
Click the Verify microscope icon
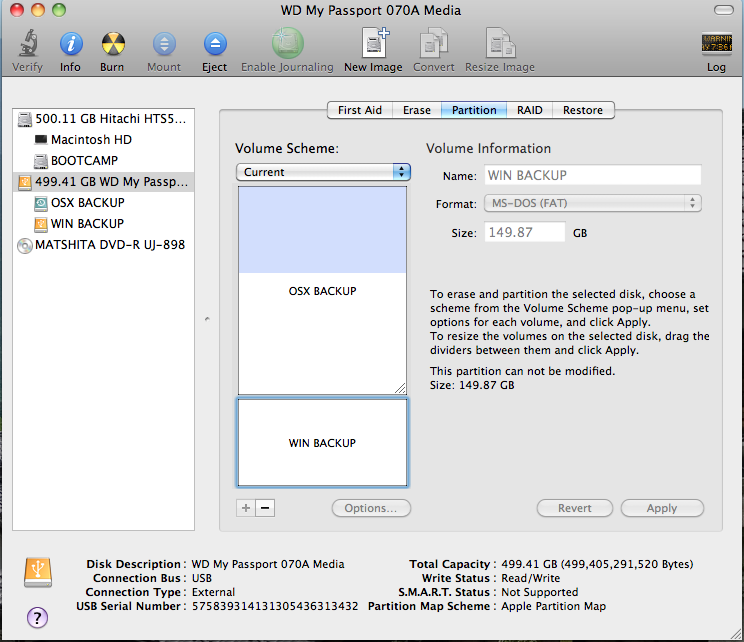[x=28, y=44]
